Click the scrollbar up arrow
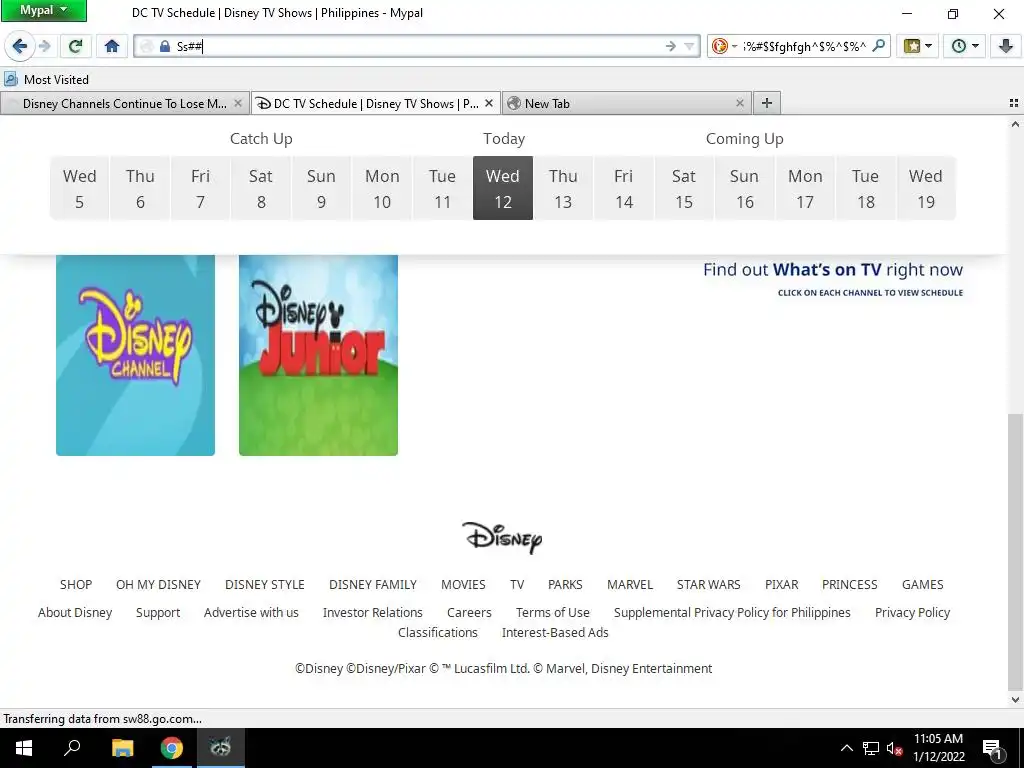The image size is (1024, 768). pyautogui.click(x=1015, y=124)
